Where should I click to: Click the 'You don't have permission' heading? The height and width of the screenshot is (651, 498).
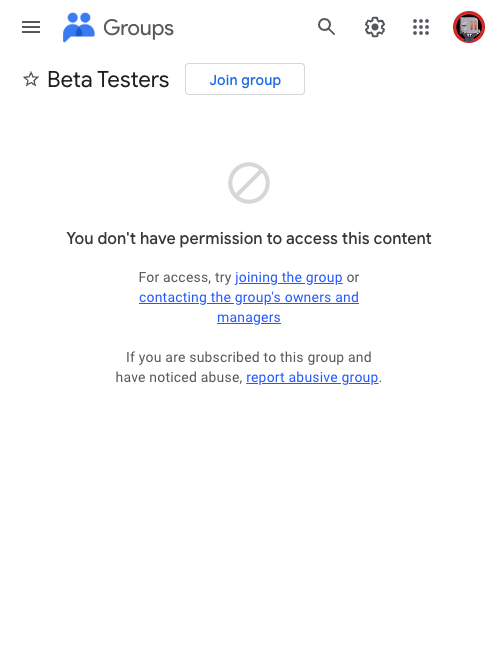(249, 239)
